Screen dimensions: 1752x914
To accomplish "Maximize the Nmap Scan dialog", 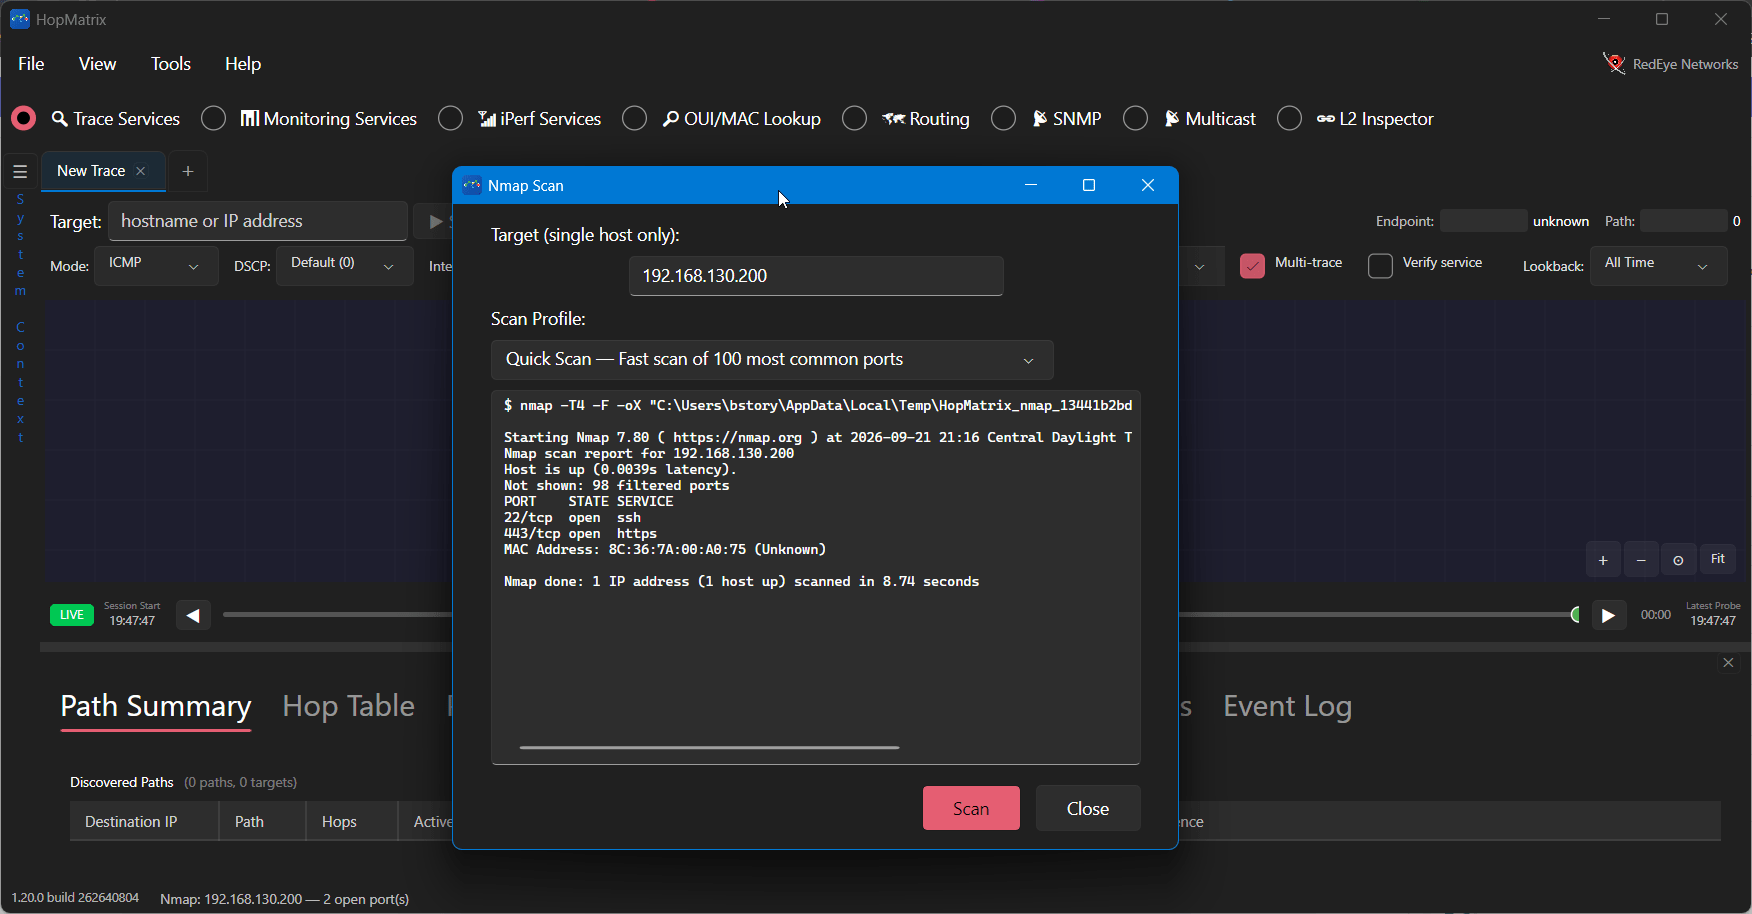I will click(1089, 185).
